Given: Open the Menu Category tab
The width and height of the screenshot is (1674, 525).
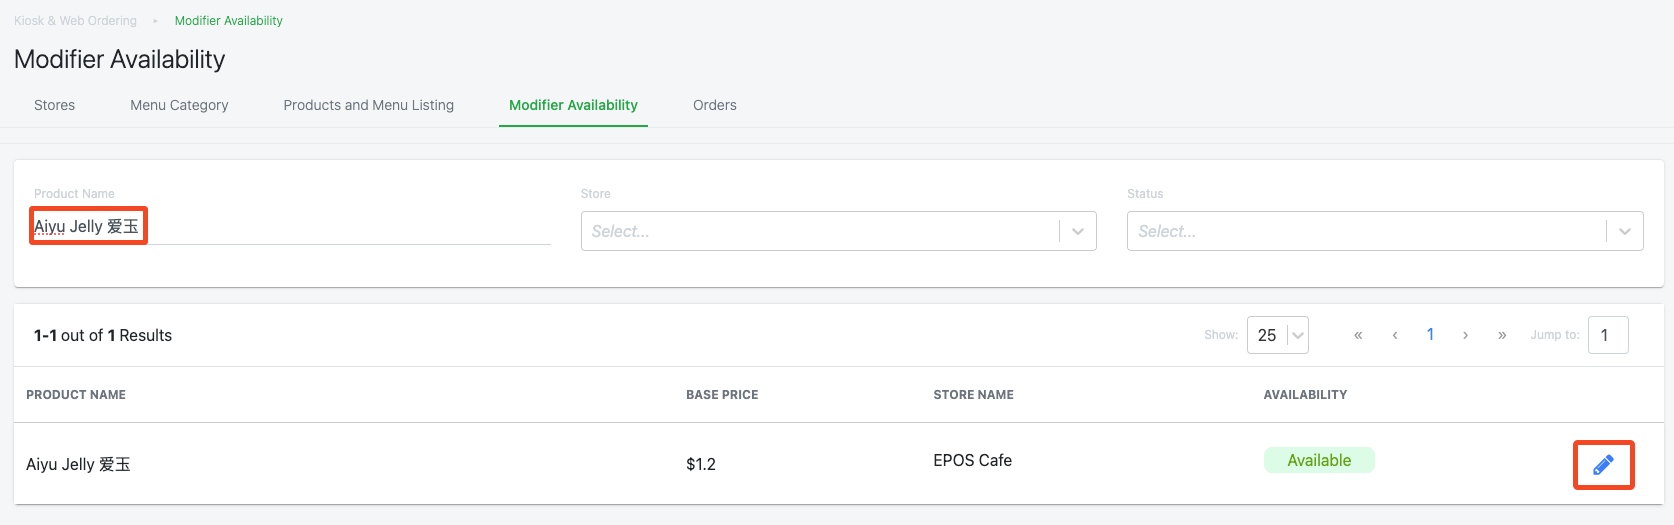Looking at the screenshot, I should tap(179, 105).
